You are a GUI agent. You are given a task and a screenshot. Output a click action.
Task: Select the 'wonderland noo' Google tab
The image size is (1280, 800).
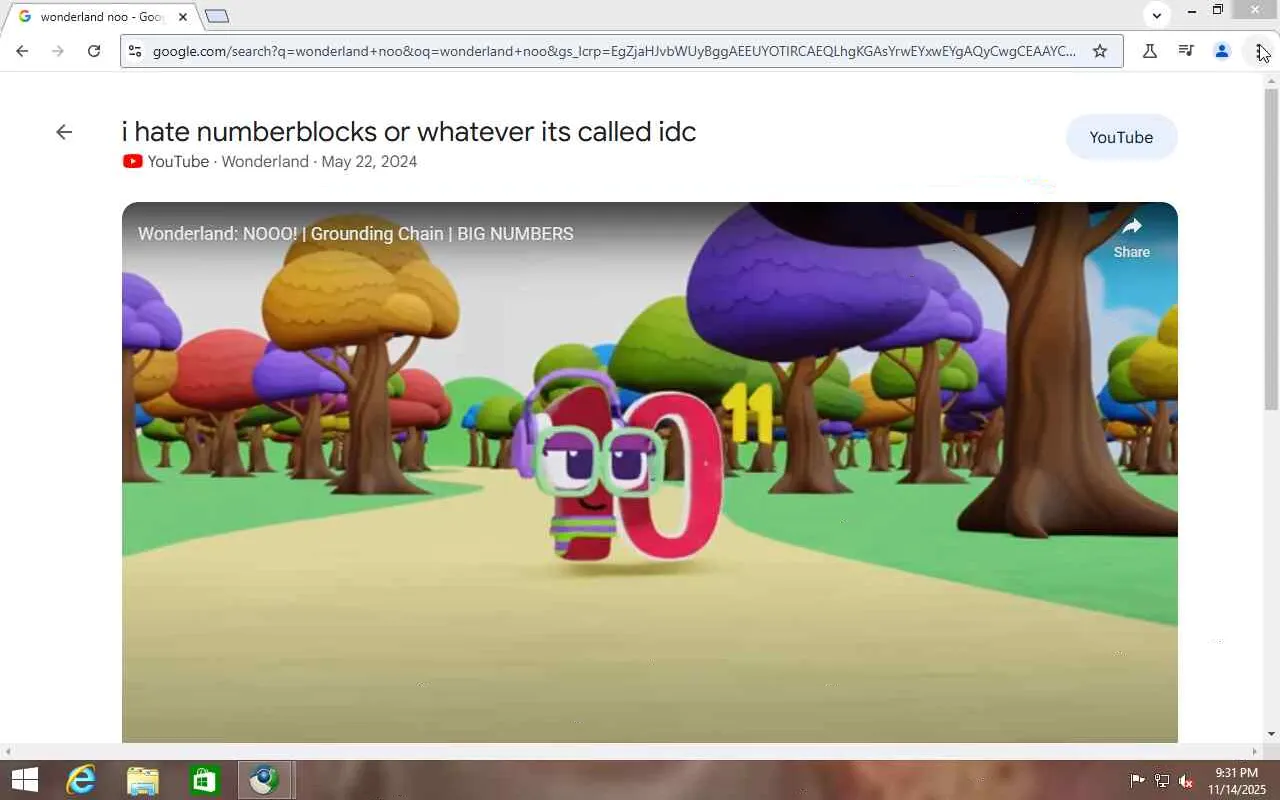click(100, 17)
